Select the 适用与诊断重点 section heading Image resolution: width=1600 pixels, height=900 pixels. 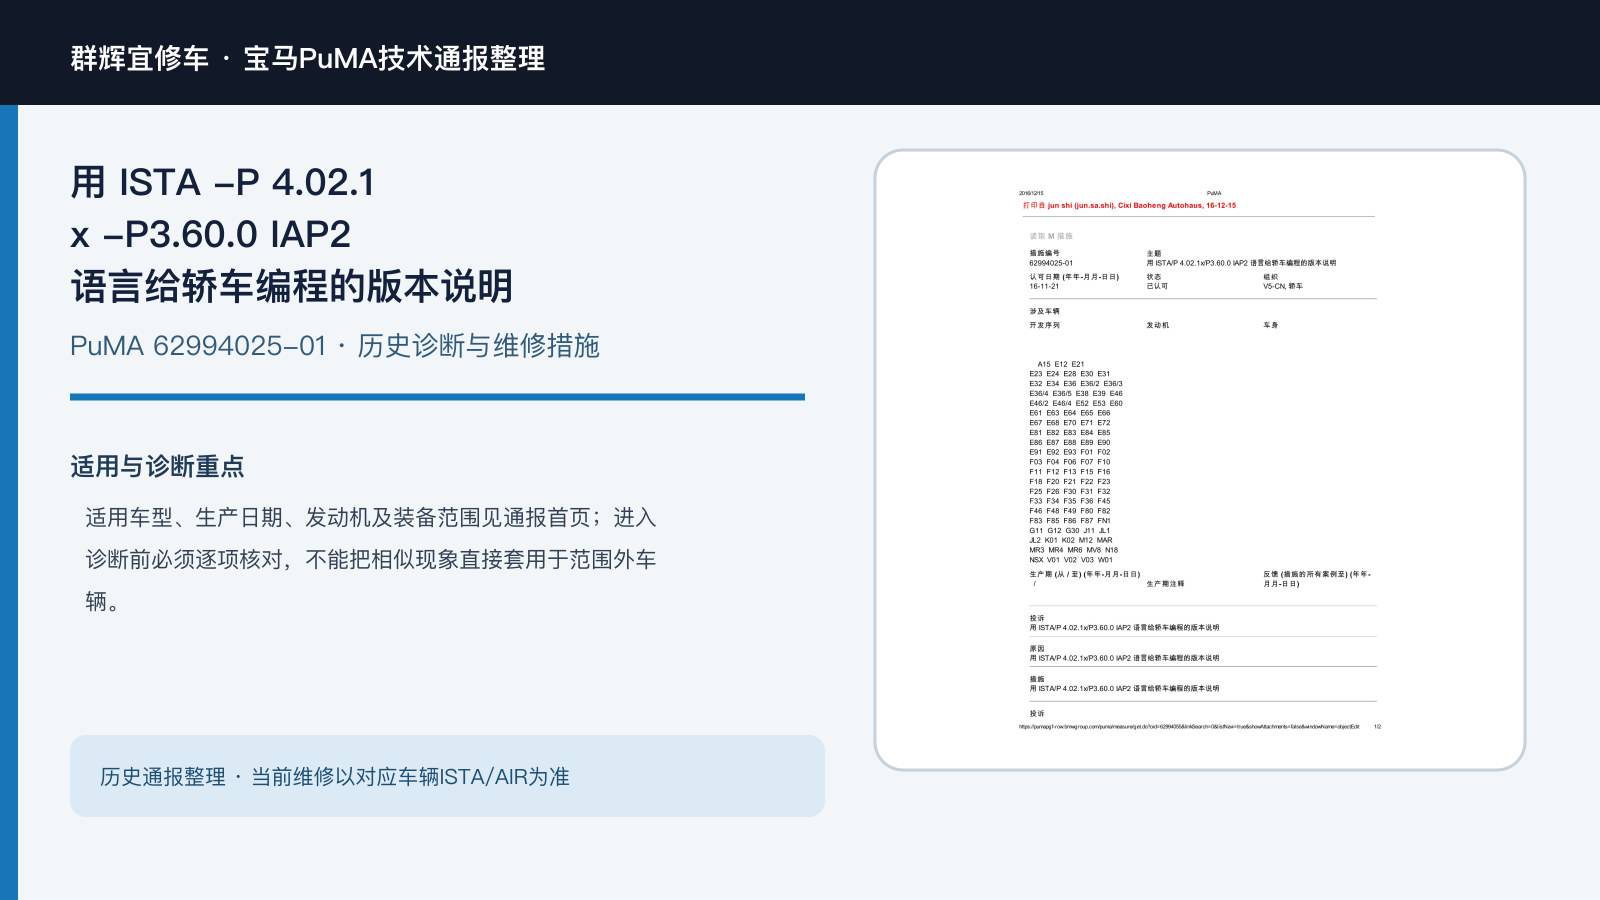(x=157, y=467)
